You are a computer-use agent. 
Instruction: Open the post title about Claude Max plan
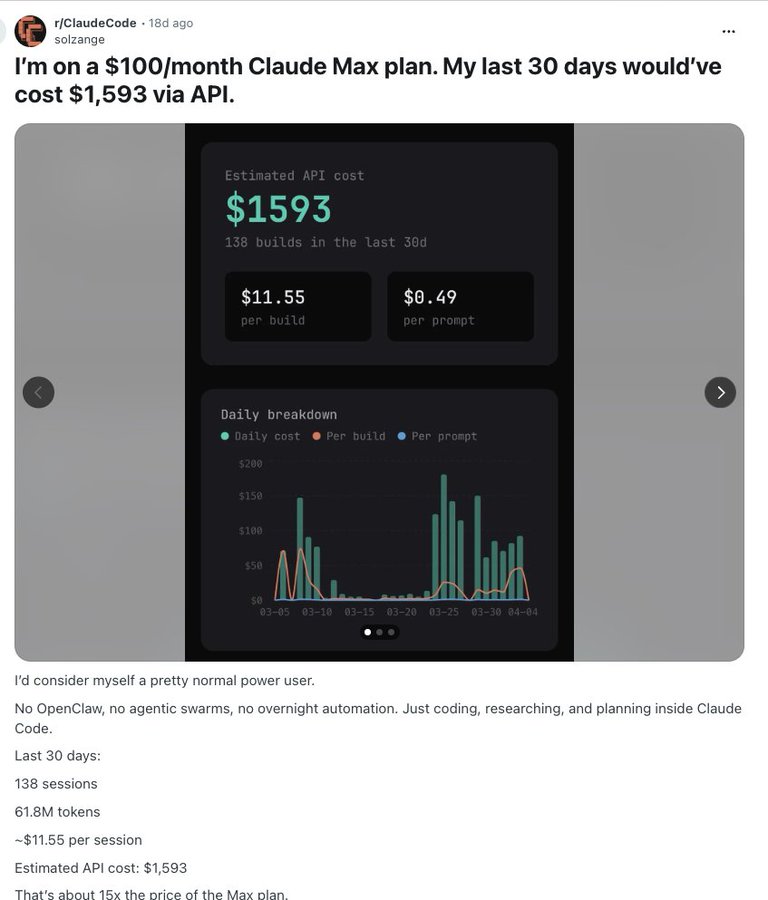[368, 80]
